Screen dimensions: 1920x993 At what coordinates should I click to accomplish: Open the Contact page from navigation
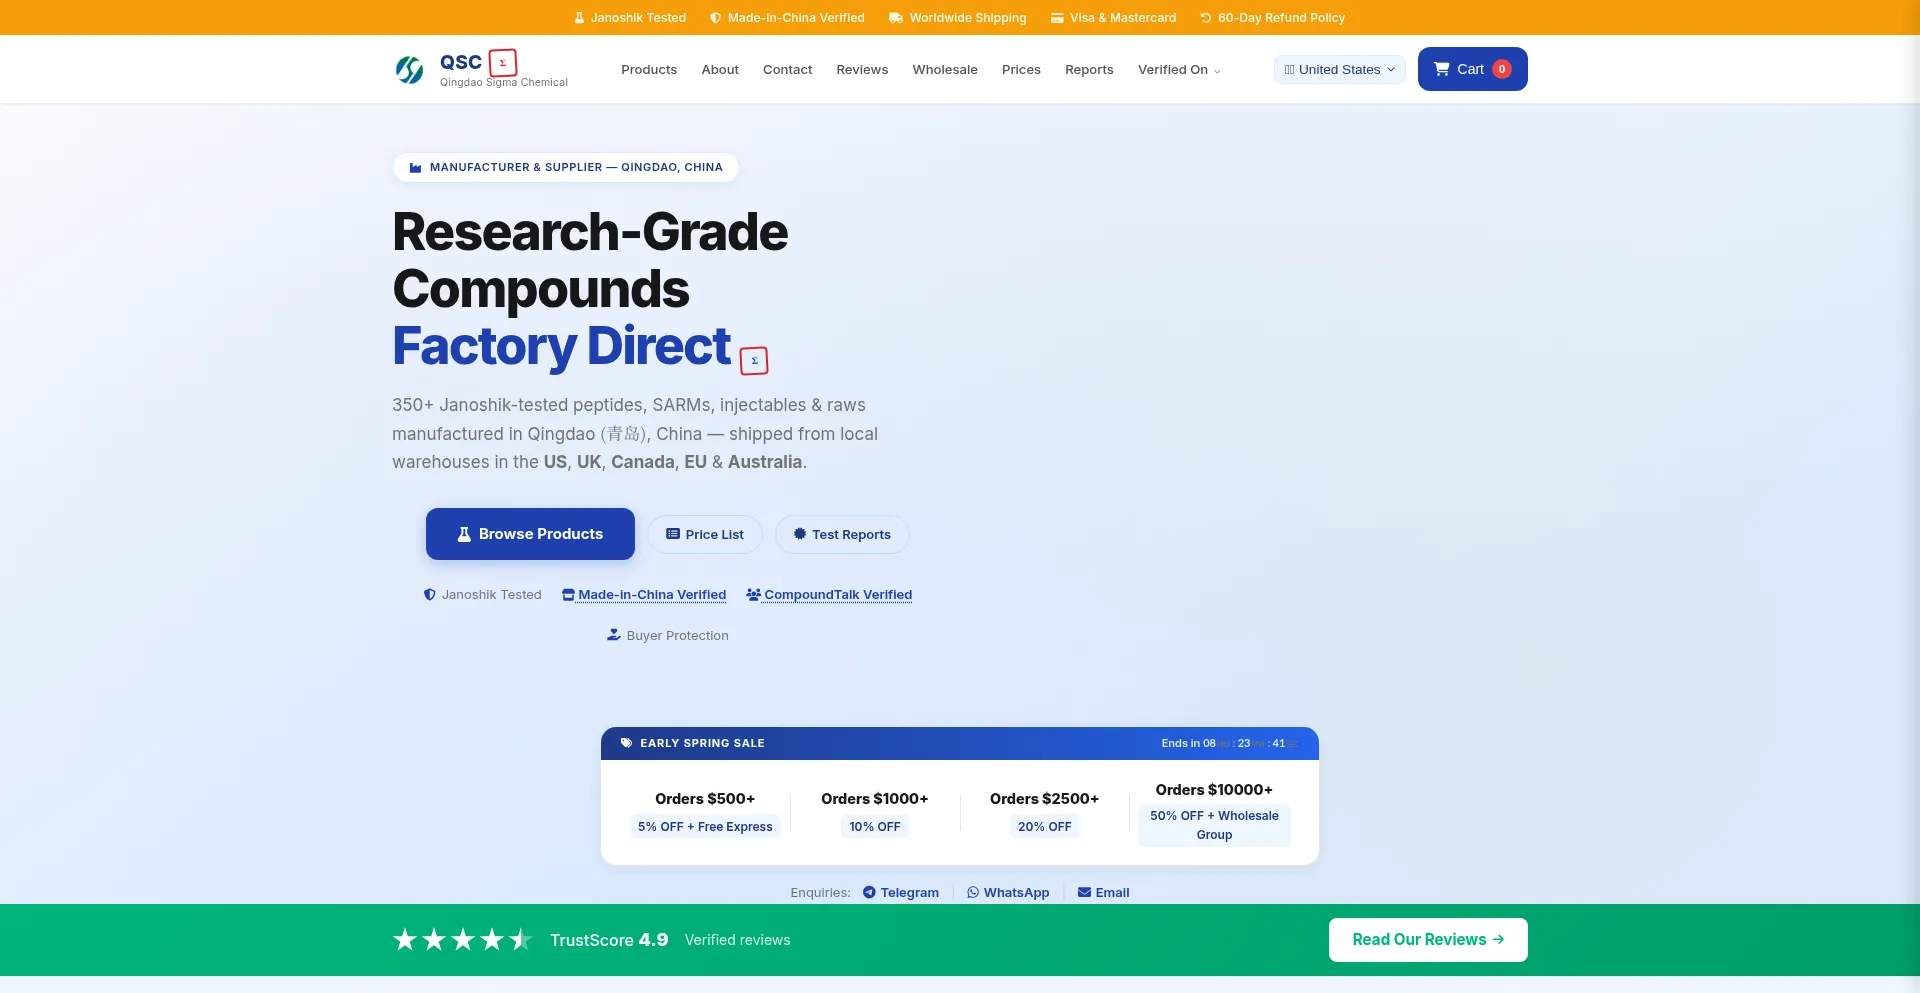coord(787,69)
